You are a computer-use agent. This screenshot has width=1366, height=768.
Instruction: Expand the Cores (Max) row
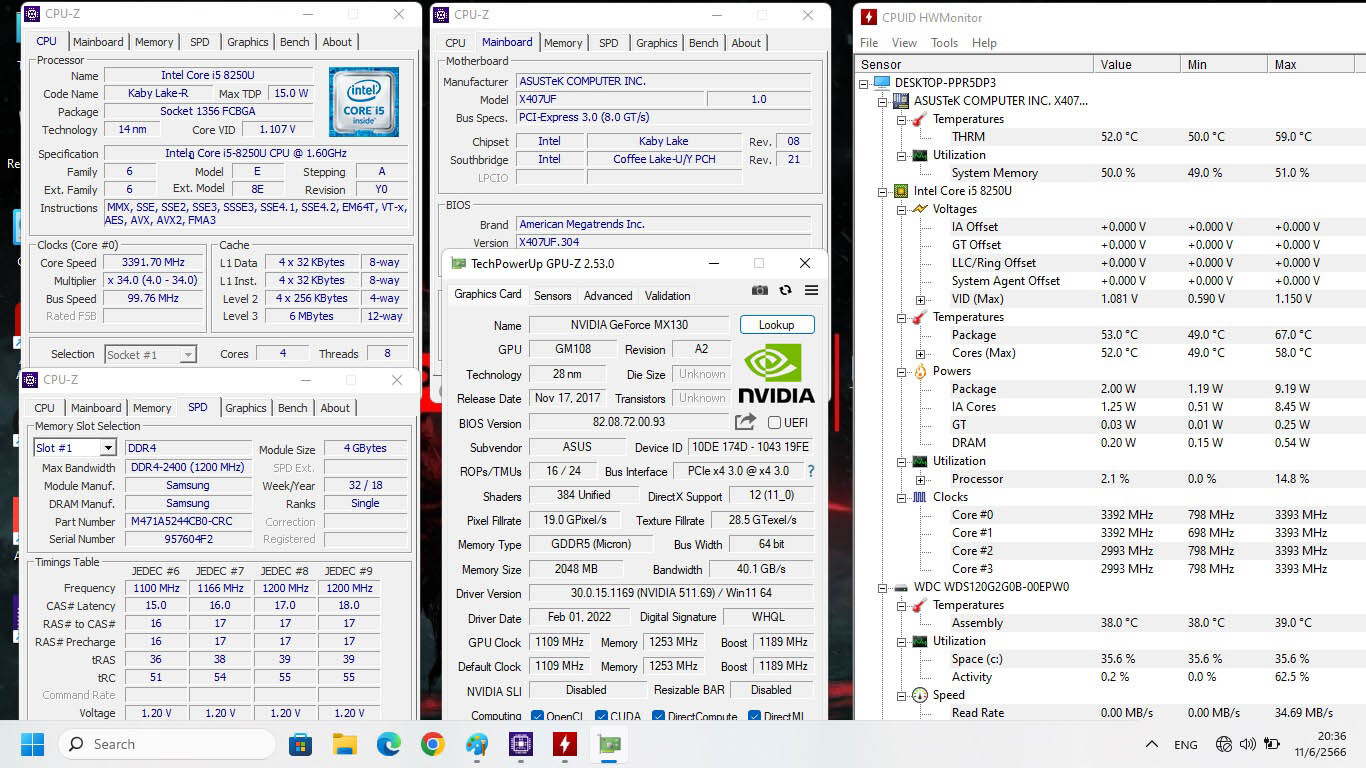coord(920,353)
